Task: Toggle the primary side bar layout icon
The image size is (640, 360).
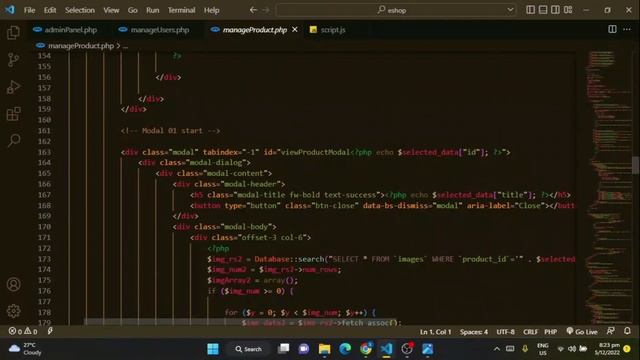Action: (530, 10)
